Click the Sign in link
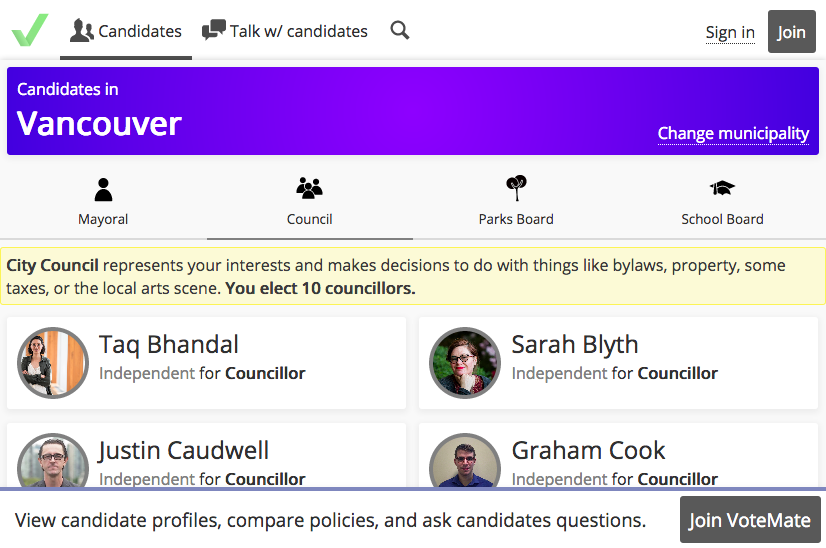The image size is (826, 548). pos(730,32)
